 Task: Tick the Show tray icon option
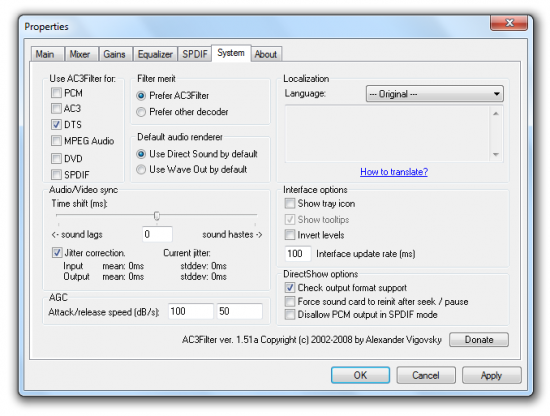290,203
